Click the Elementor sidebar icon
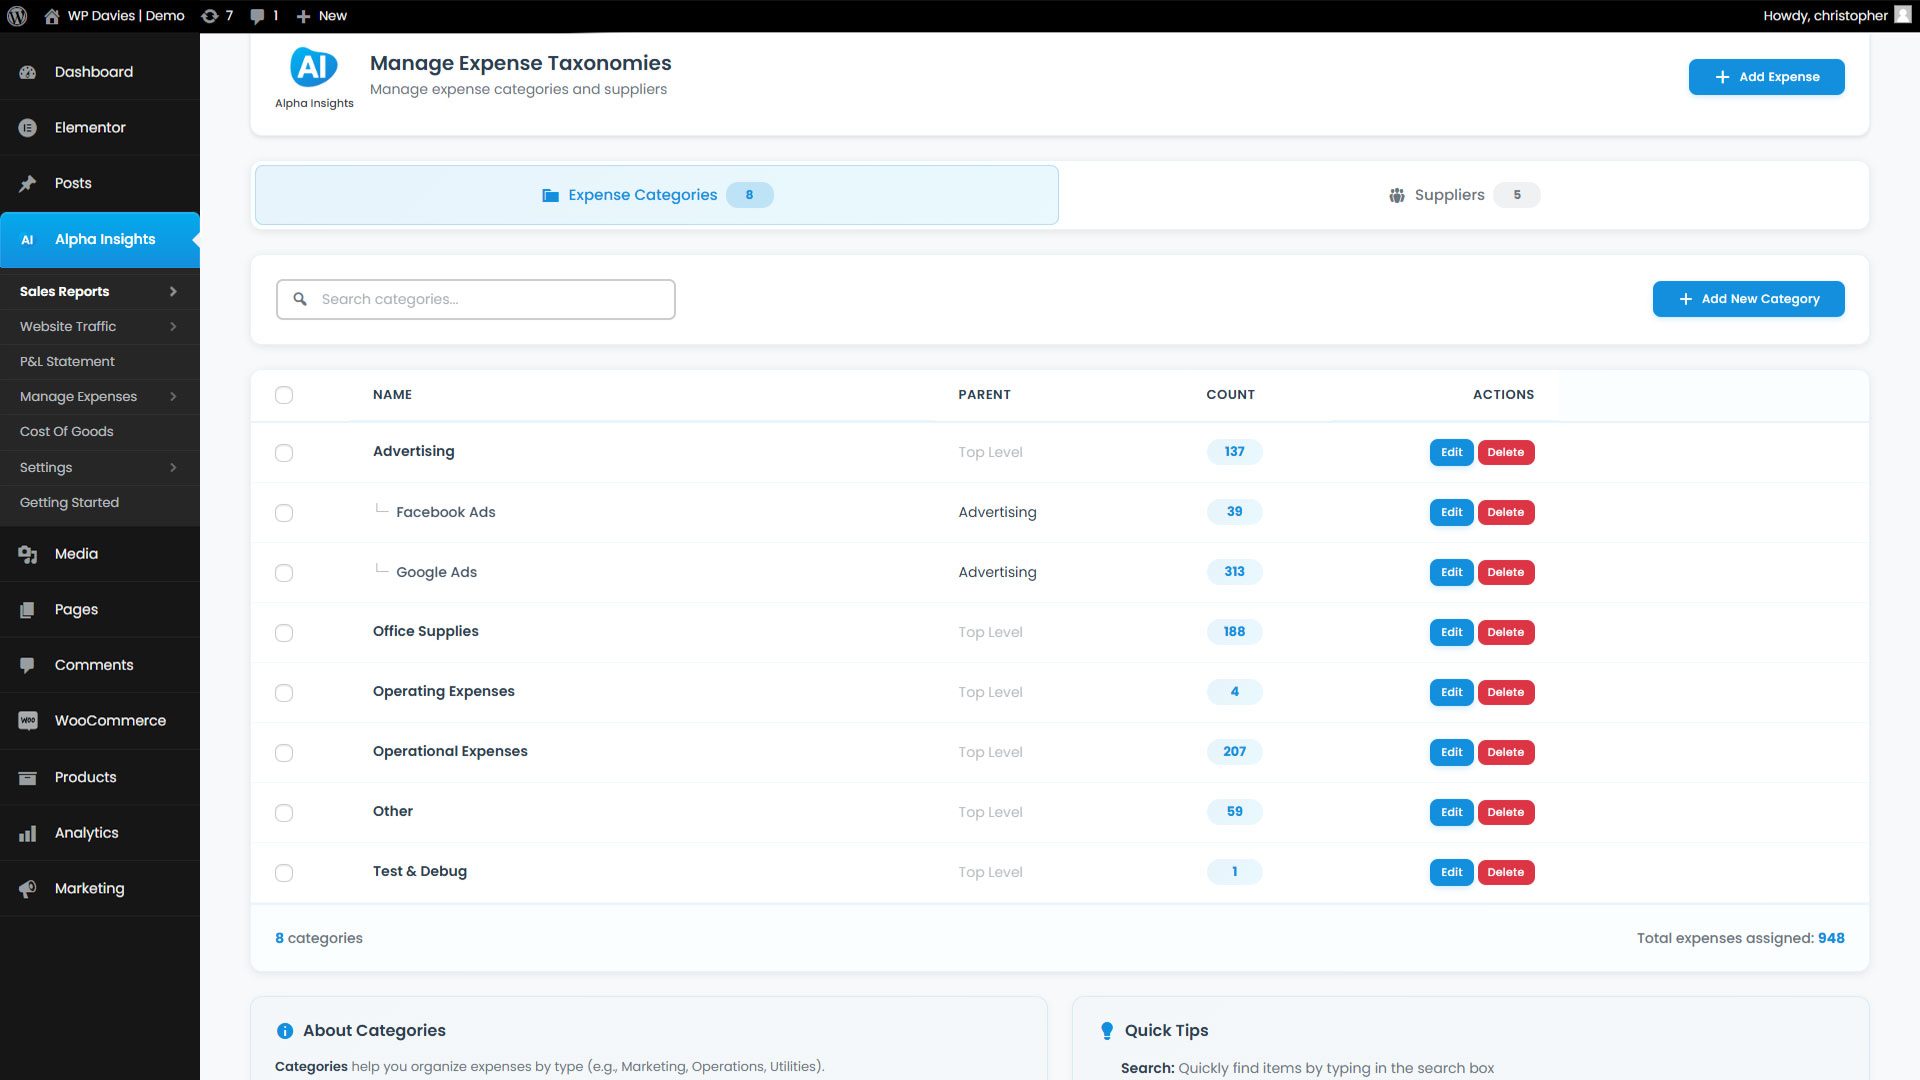The width and height of the screenshot is (1920, 1080). click(x=28, y=128)
